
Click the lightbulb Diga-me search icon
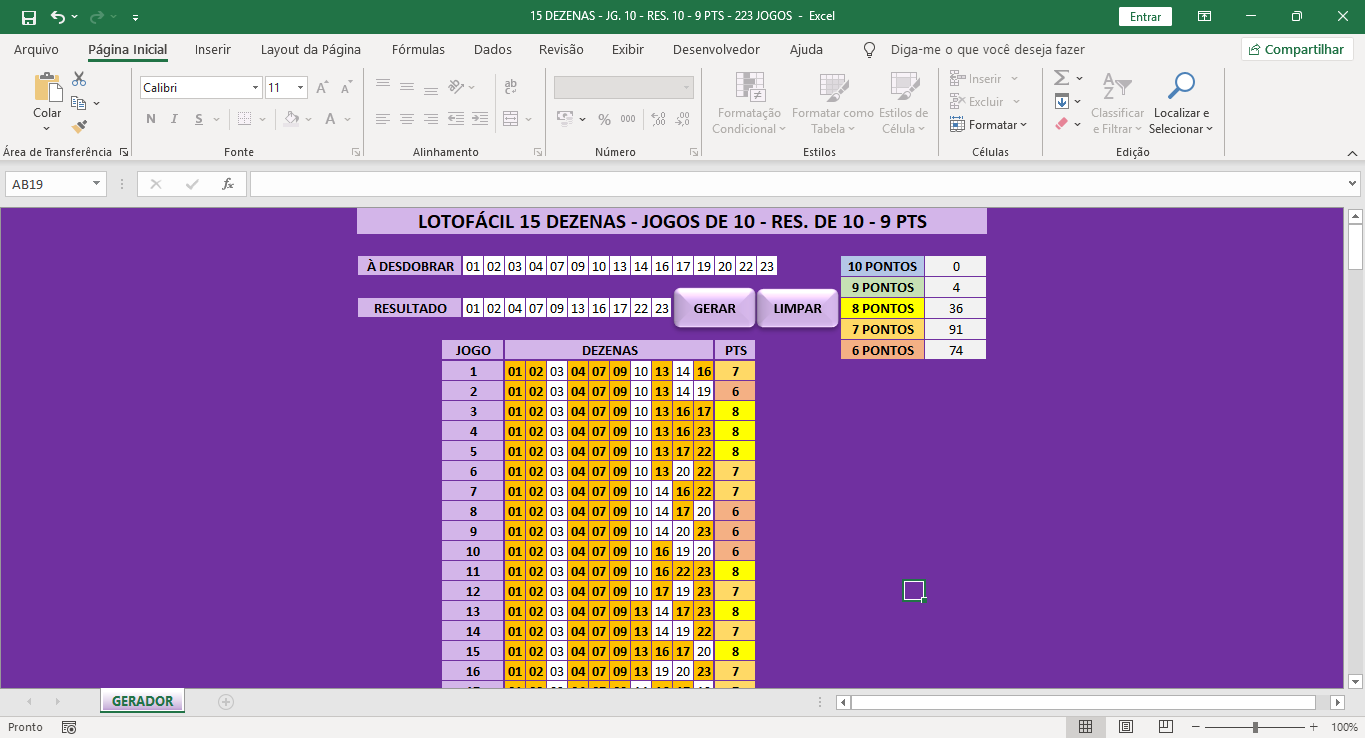point(869,49)
